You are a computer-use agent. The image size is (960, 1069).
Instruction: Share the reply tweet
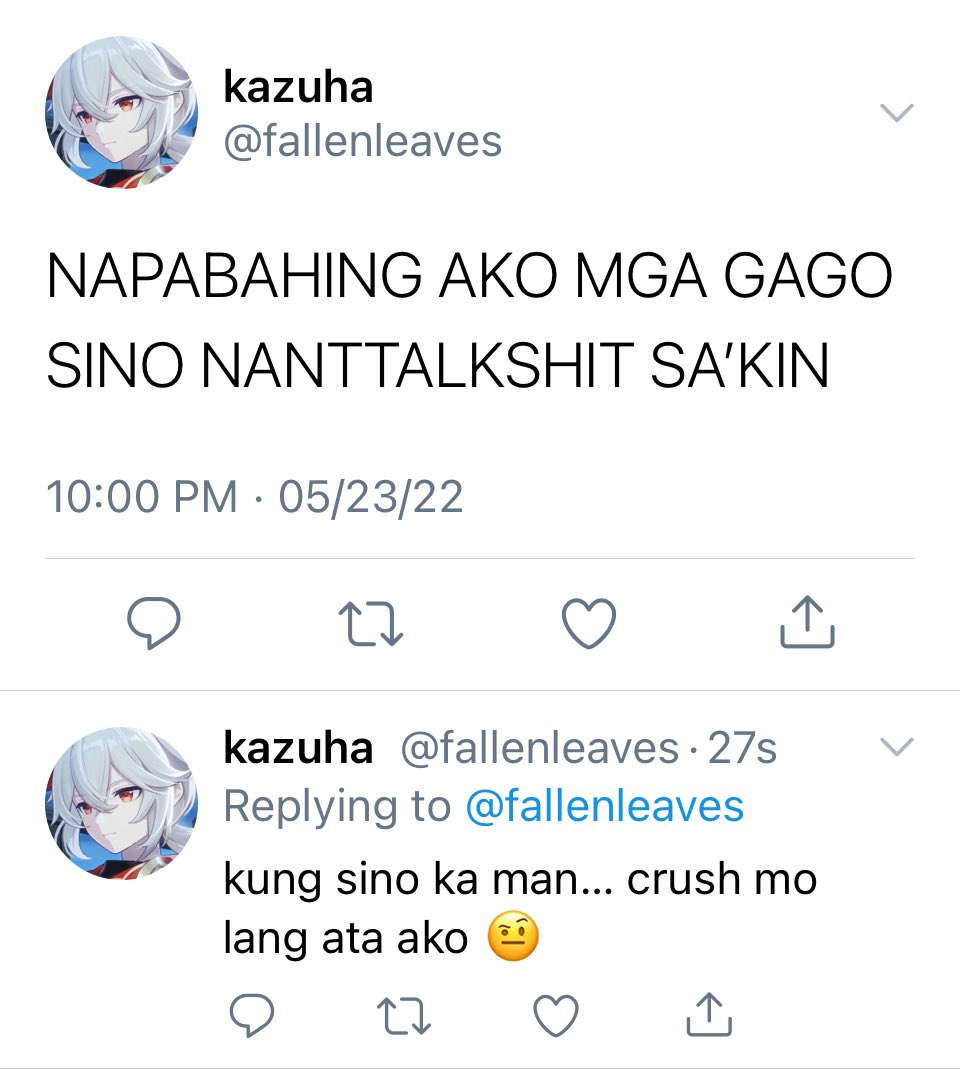pyautogui.click(x=709, y=1014)
